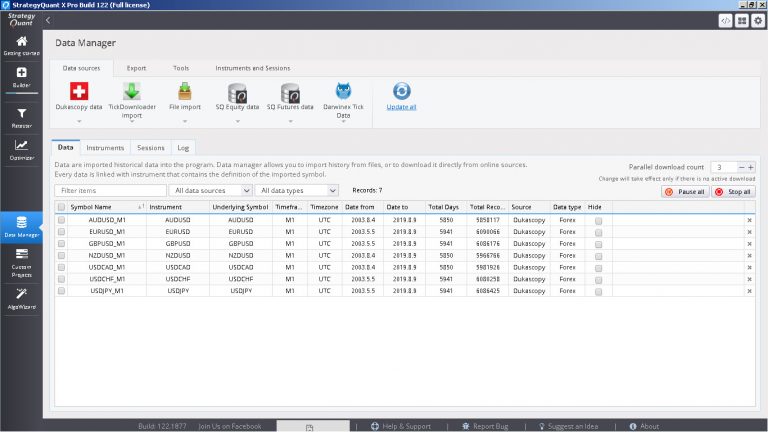Open Optimizer in left sidebar
Screen dimensions: 768x432
(x=21, y=149)
